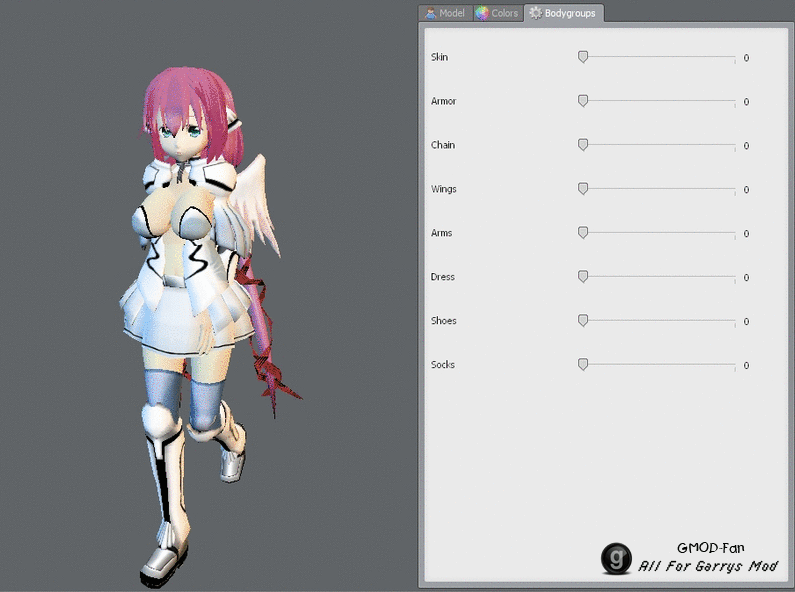Click the Socks label
Screen dimensions: 795x592
(443, 364)
